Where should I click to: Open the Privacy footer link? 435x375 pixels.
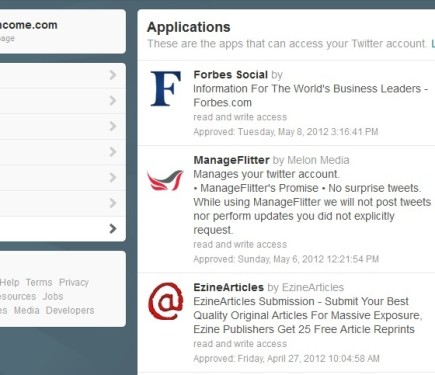(x=74, y=282)
